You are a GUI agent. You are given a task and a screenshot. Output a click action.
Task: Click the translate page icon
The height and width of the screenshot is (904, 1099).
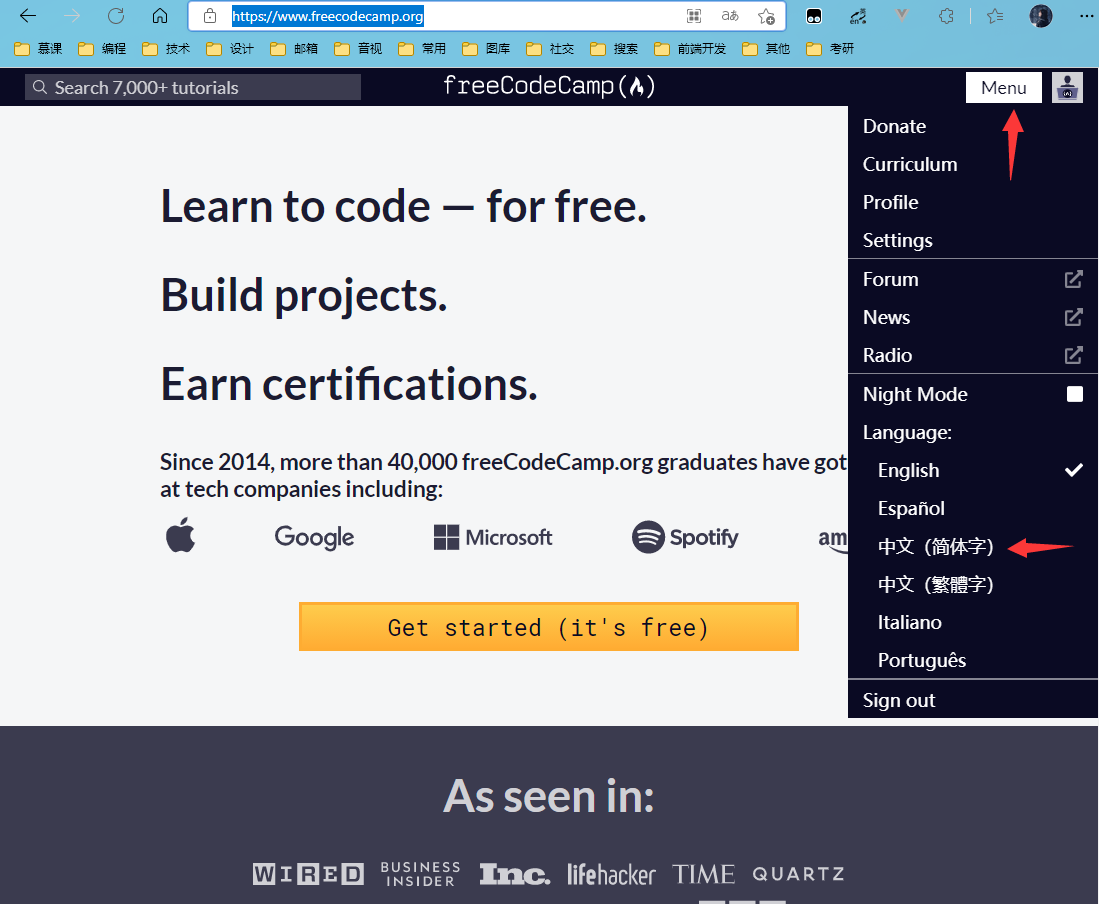(730, 16)
